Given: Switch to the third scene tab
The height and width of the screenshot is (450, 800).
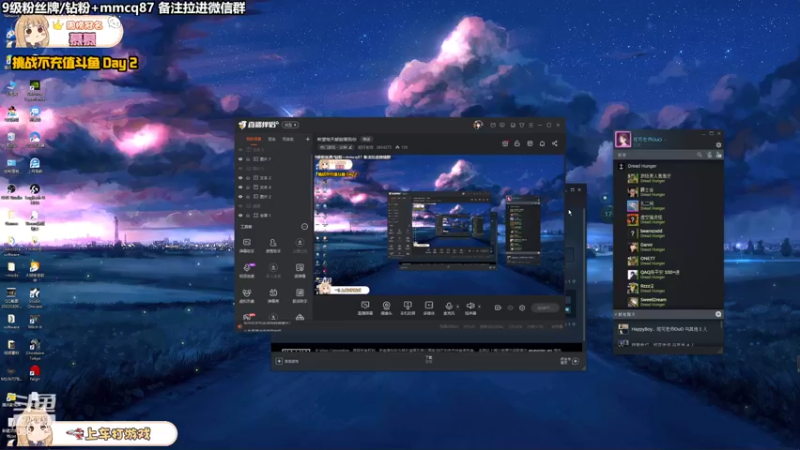Looking at the screenshot, I should click(x=288, y=139).
